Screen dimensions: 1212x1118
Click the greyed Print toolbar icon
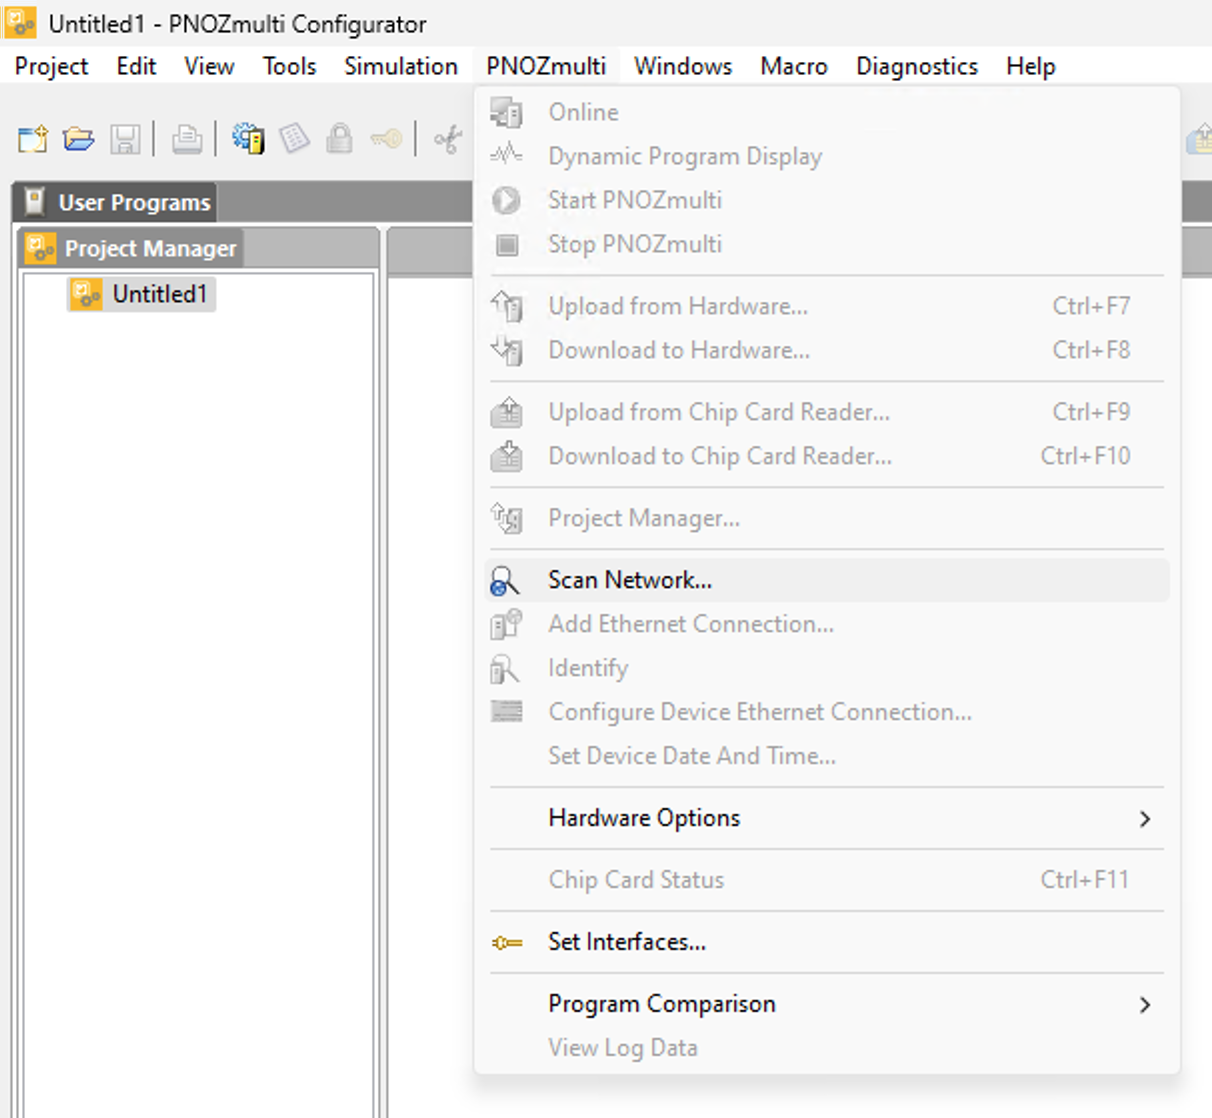[x=186, y=138]
